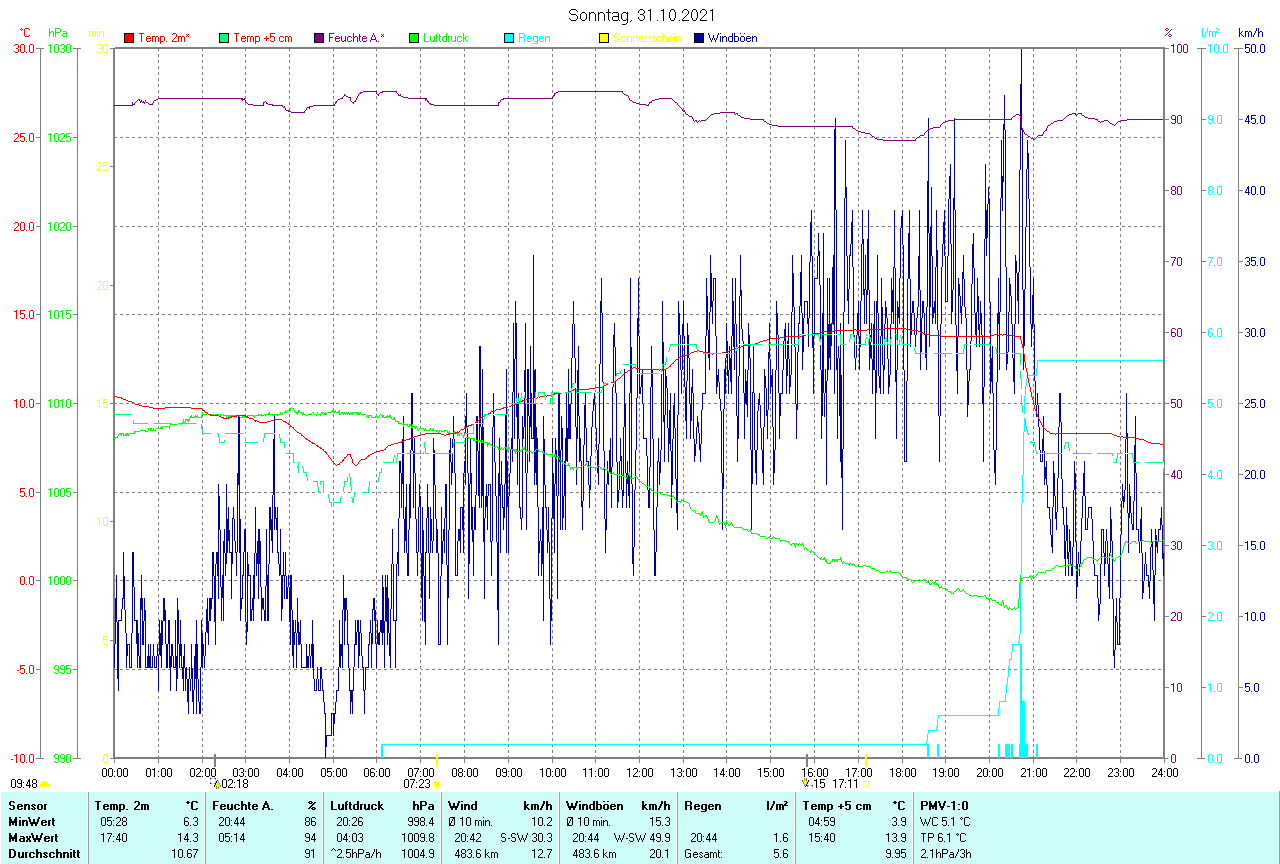Viewport: 1280px width, 864px height.
Task: Click the '^2.5hPa/h' pressure change value
Action: pyautogui.click(x=358, y=854)
